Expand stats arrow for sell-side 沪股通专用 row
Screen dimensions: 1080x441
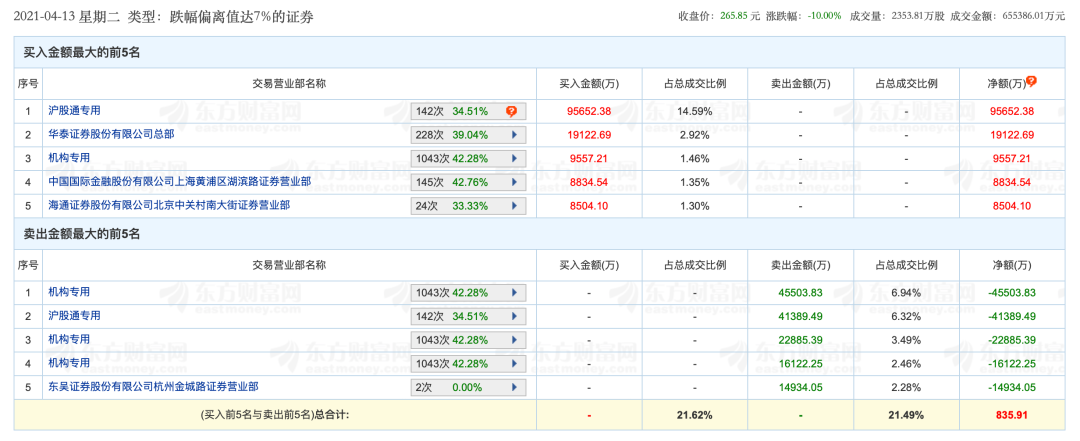[514, 316]
